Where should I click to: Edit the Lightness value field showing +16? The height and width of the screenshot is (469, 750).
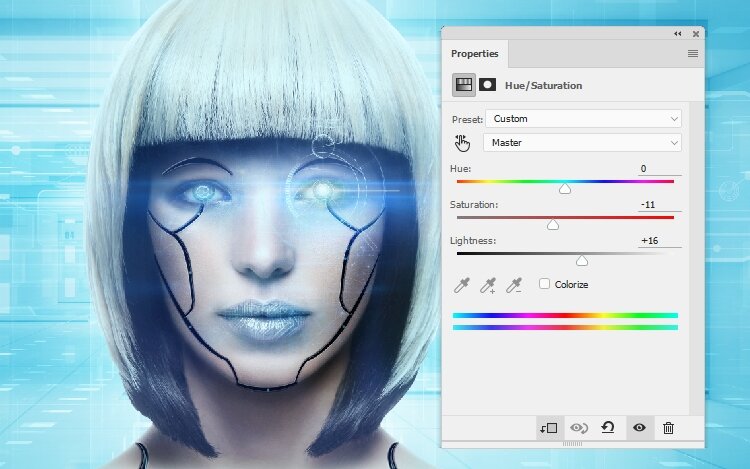click(660, 240)
